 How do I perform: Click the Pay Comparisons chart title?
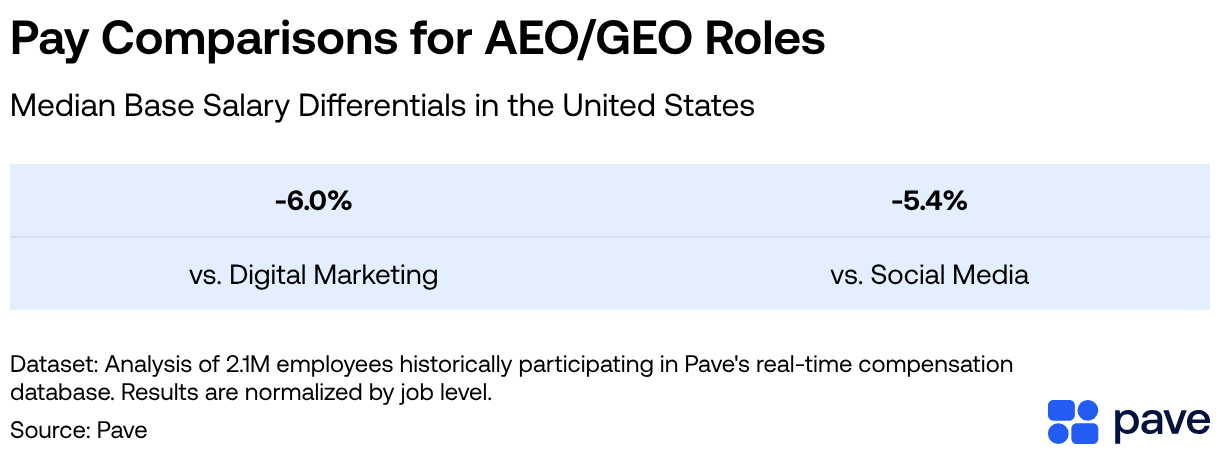tap(418, 40)
